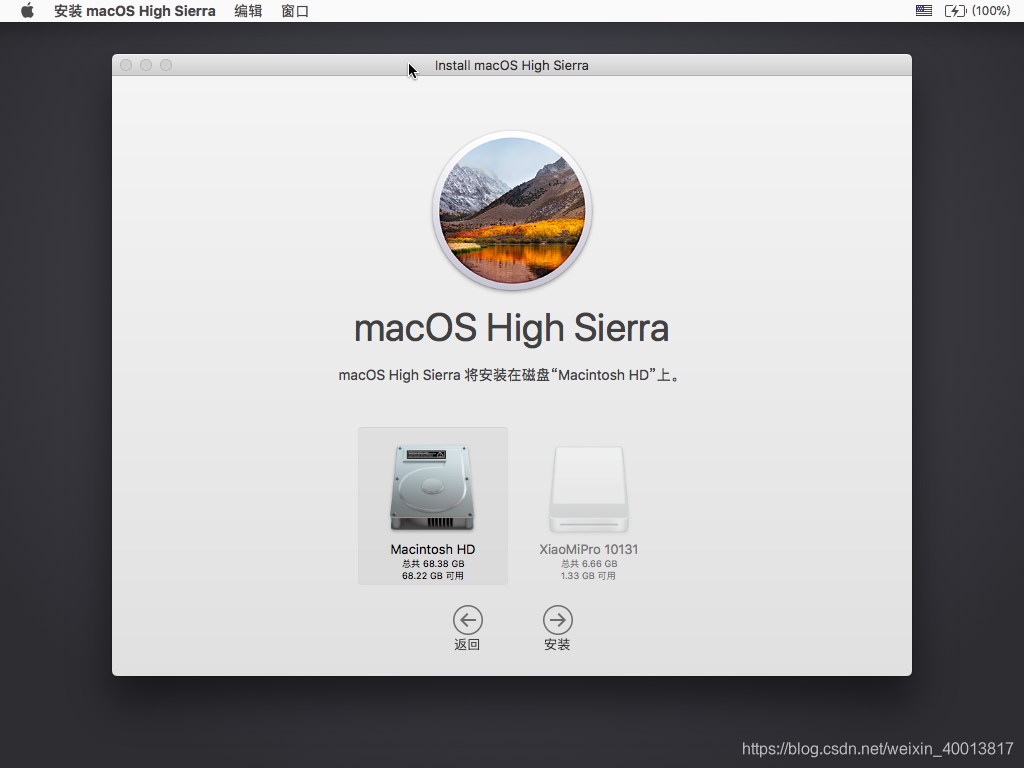Click the install arrow icon above 安装
The width and height of the screenshot is (1024, 768).
tap(558, 620)
